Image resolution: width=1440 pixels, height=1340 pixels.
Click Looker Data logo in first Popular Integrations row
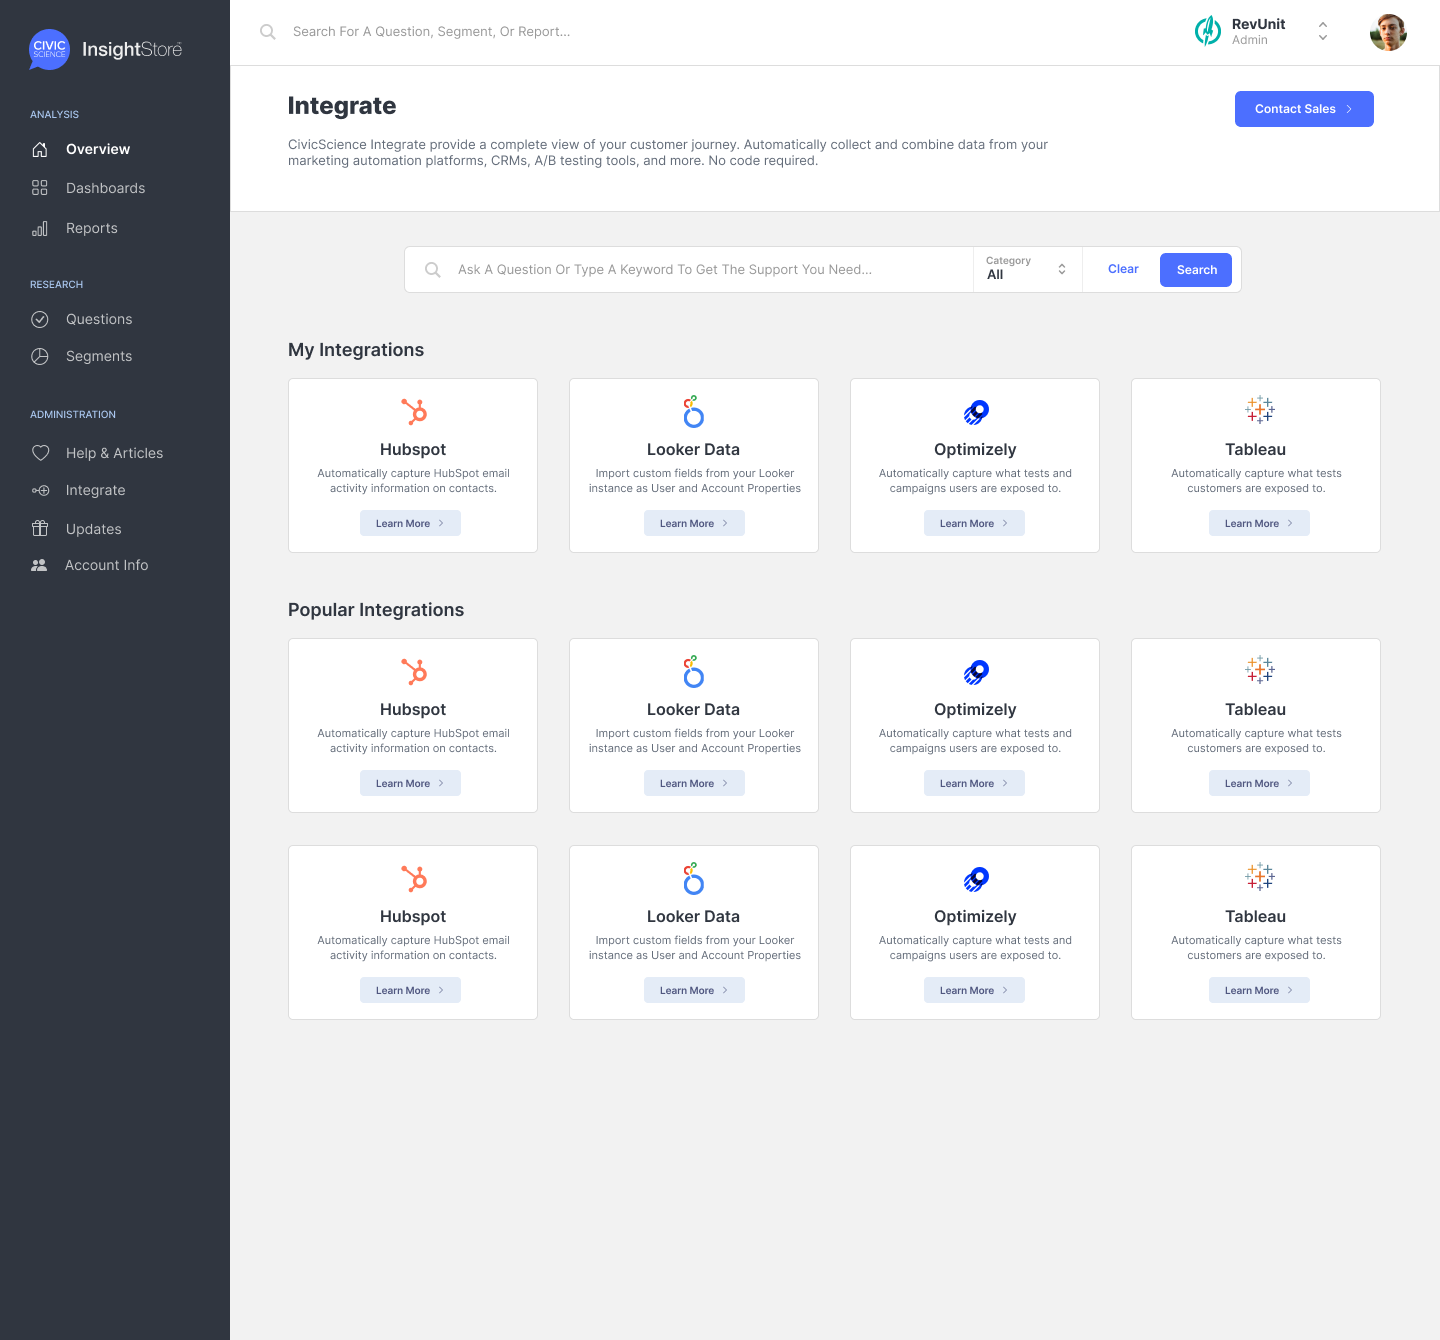(693, 671)
